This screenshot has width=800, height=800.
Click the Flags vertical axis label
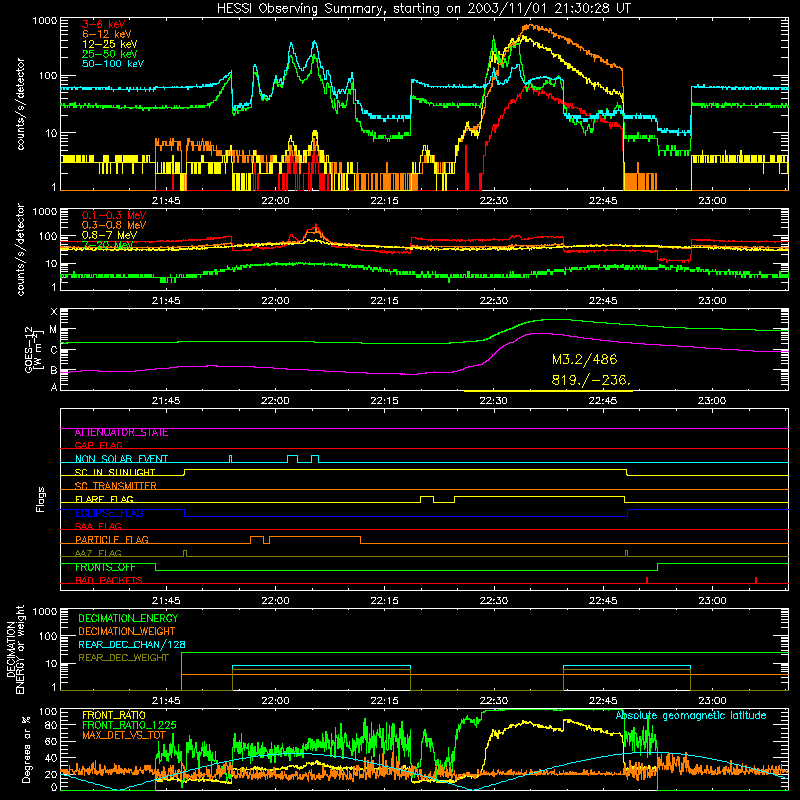pyautogui.click(x=40, y=499)
